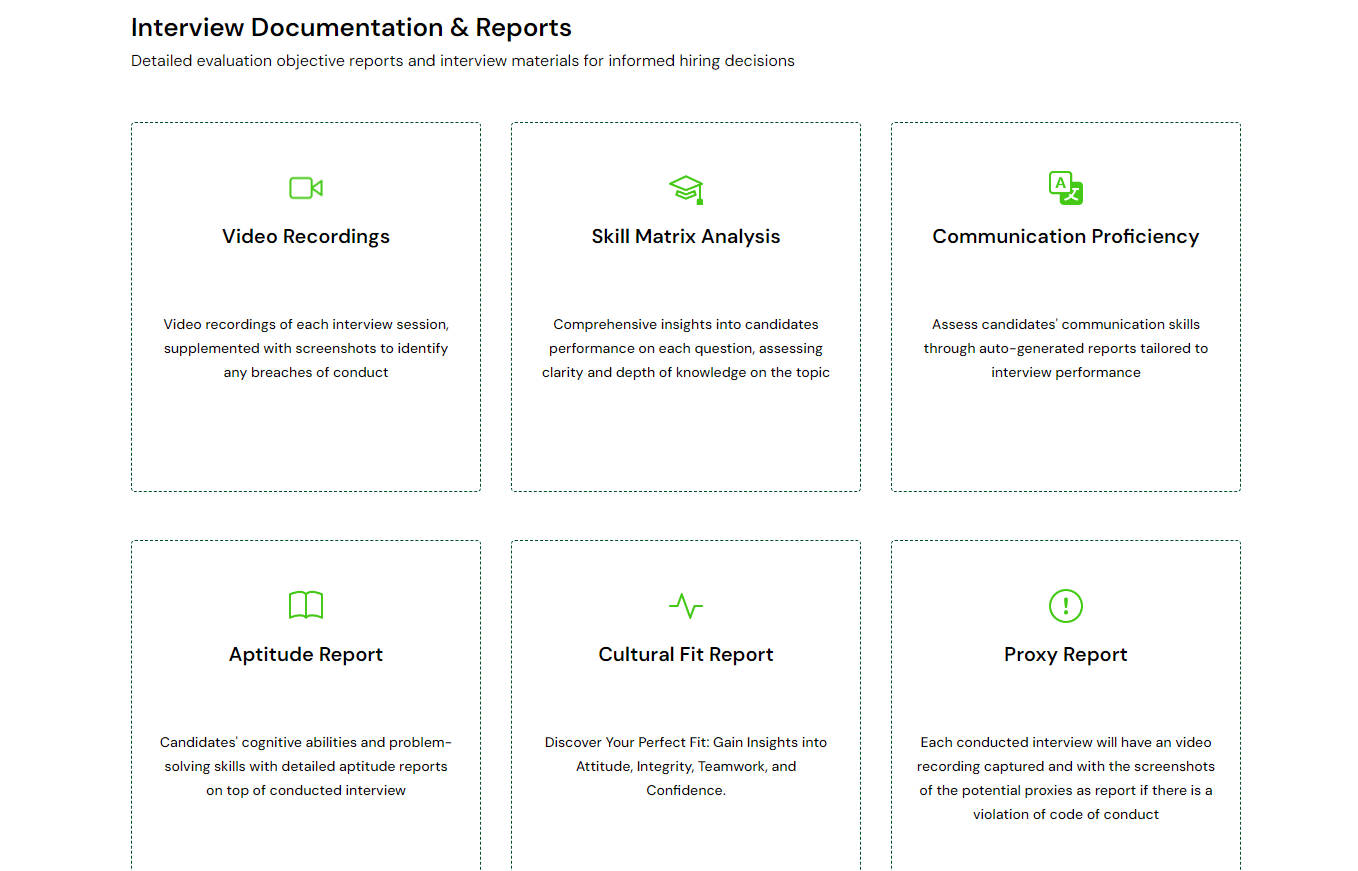This screenshot has height=871, width=1358.
Task: Click the Communication Proficiency description paragraph
Action: coord(1065,348)
